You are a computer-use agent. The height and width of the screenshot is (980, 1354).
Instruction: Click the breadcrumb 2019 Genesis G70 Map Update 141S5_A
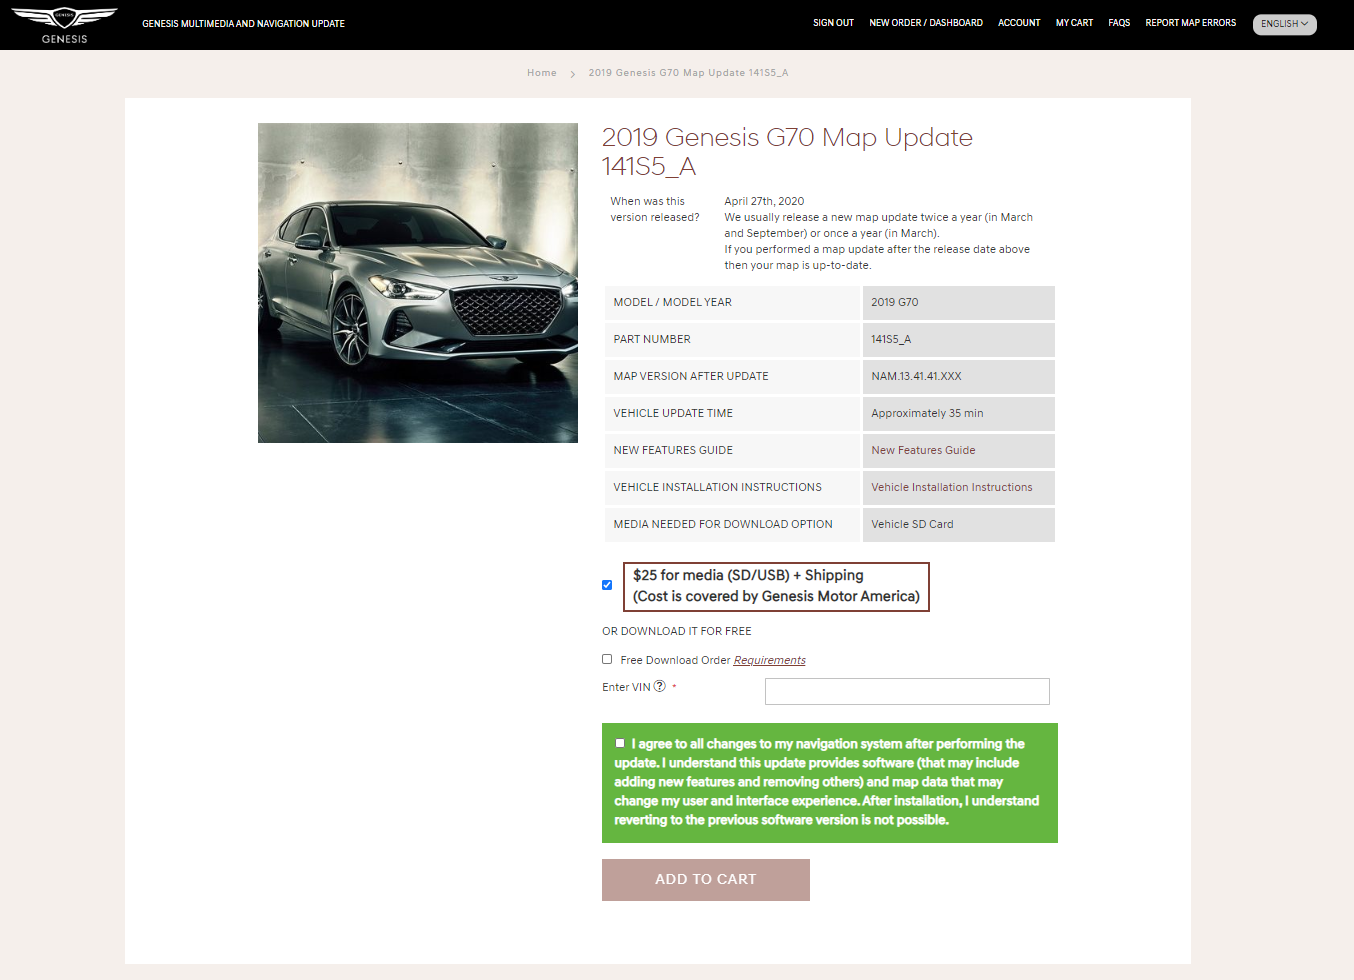[688, 73]
